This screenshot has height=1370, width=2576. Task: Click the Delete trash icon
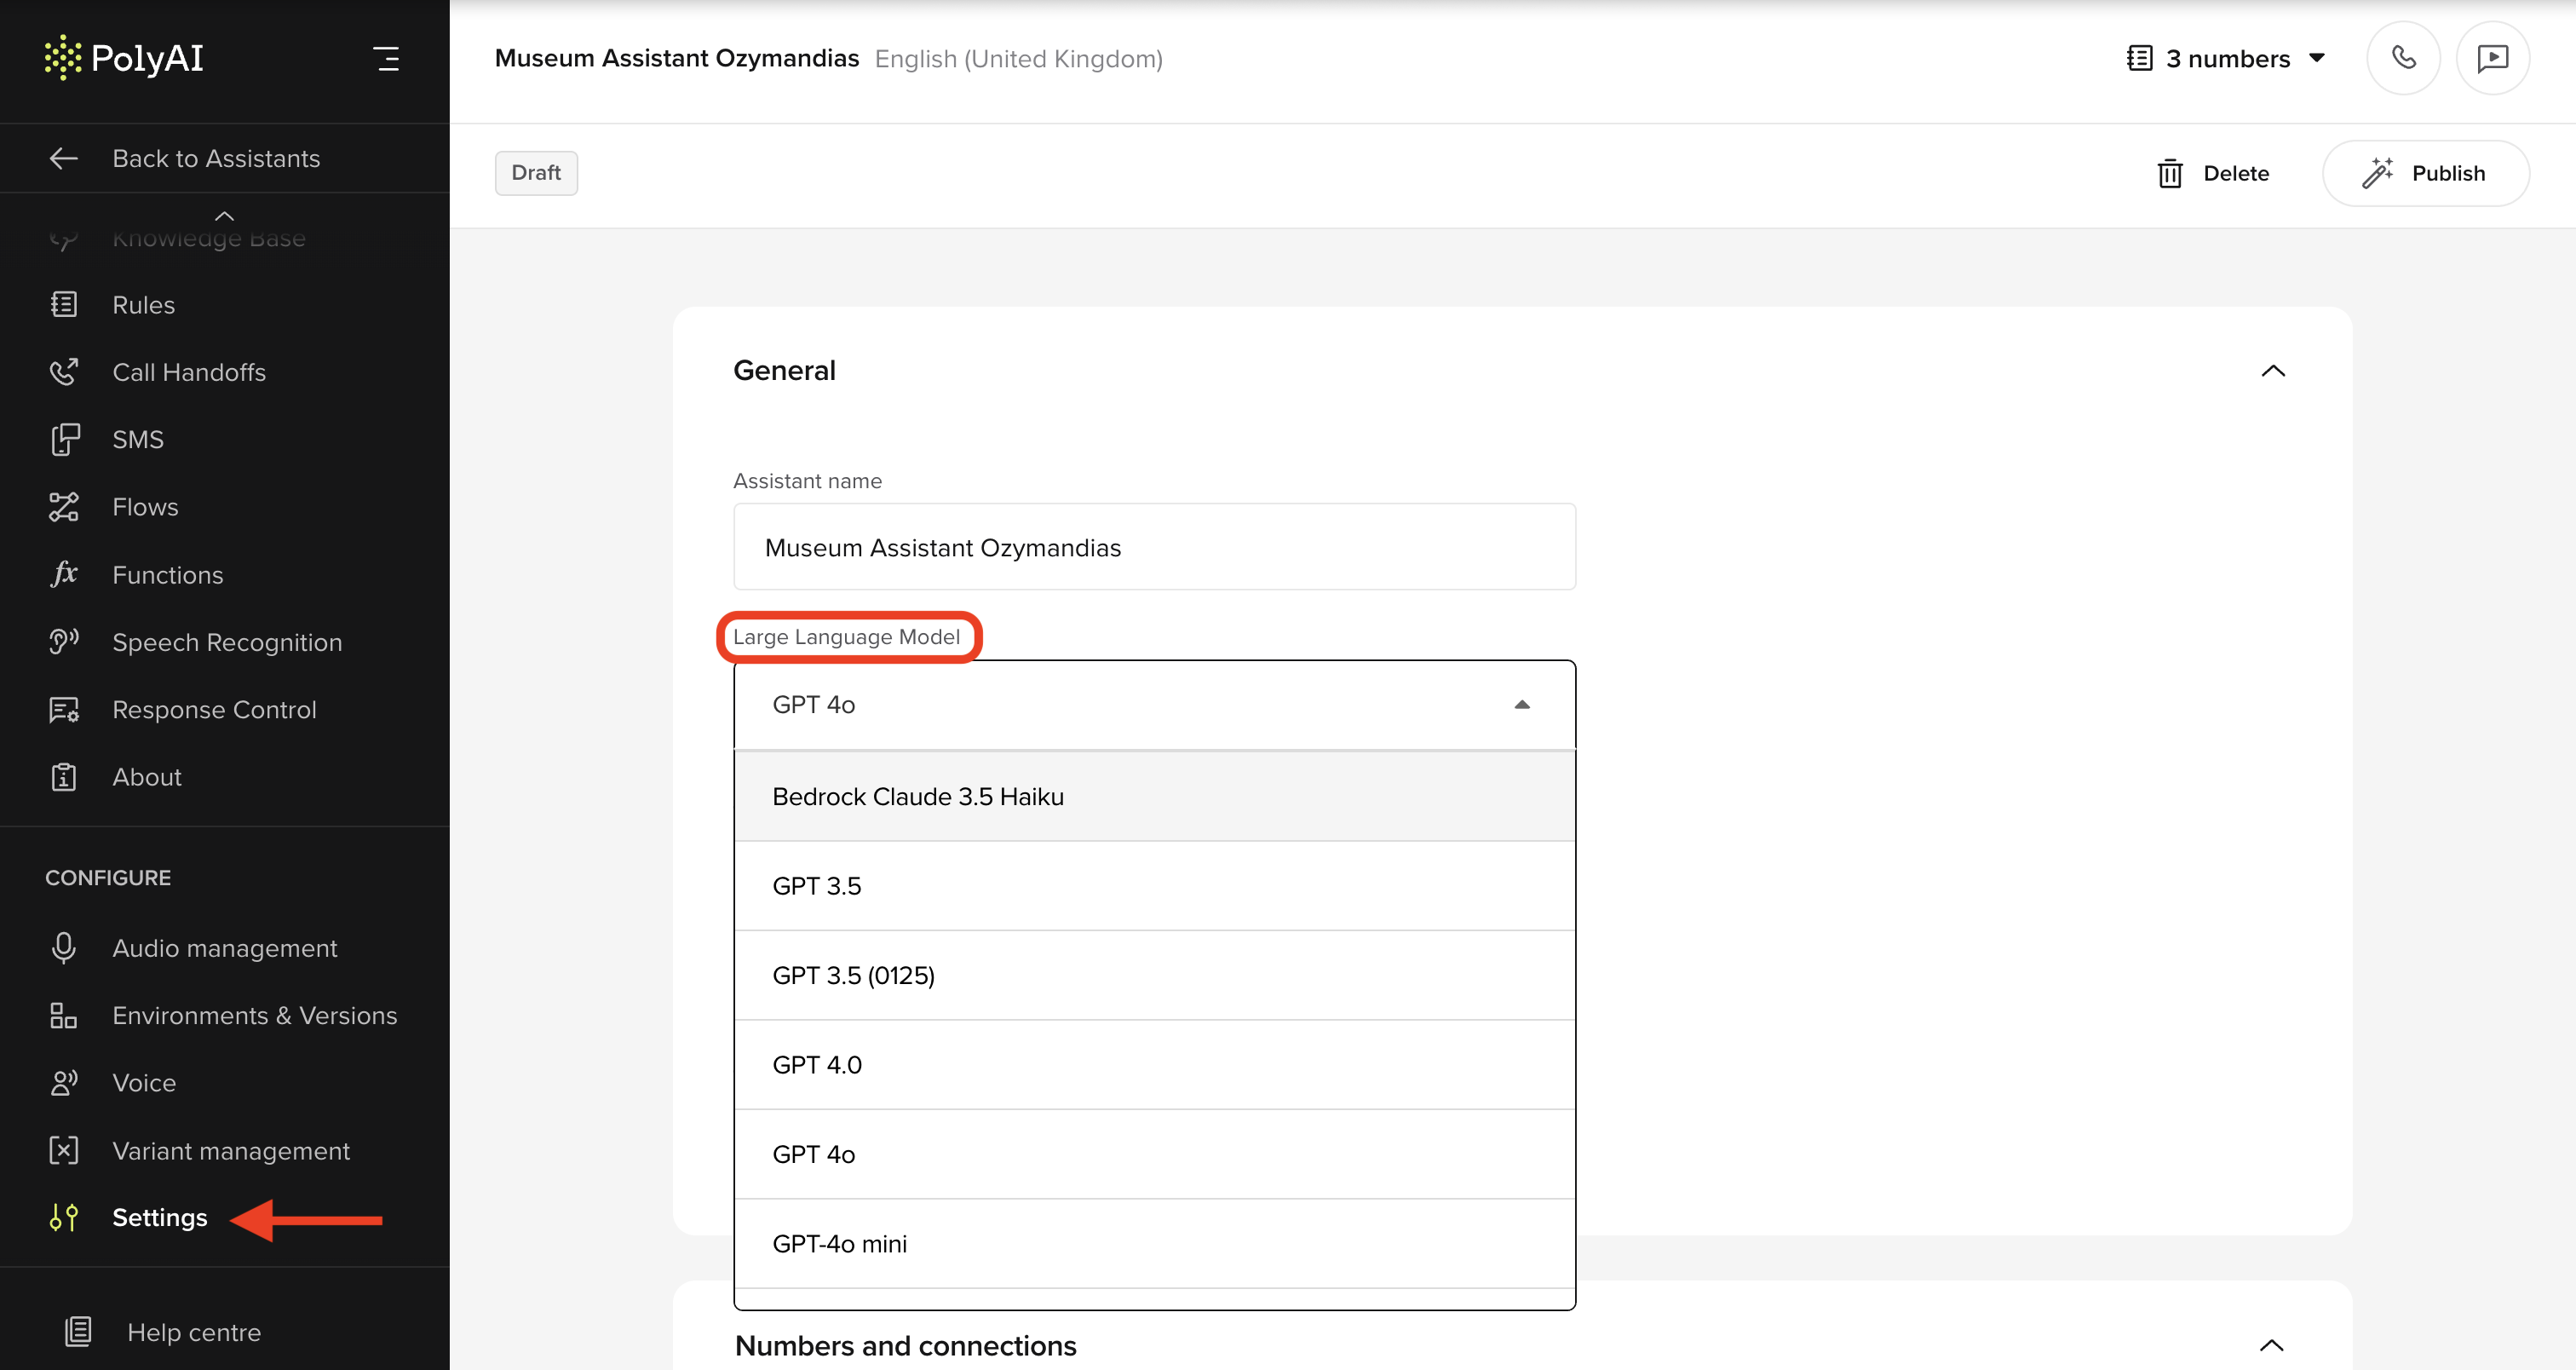coord(2169,174)
